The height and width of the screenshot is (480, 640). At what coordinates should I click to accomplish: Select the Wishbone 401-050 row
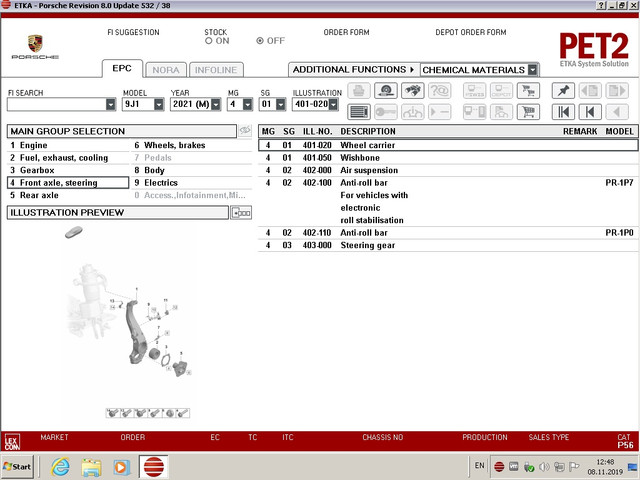448,158
